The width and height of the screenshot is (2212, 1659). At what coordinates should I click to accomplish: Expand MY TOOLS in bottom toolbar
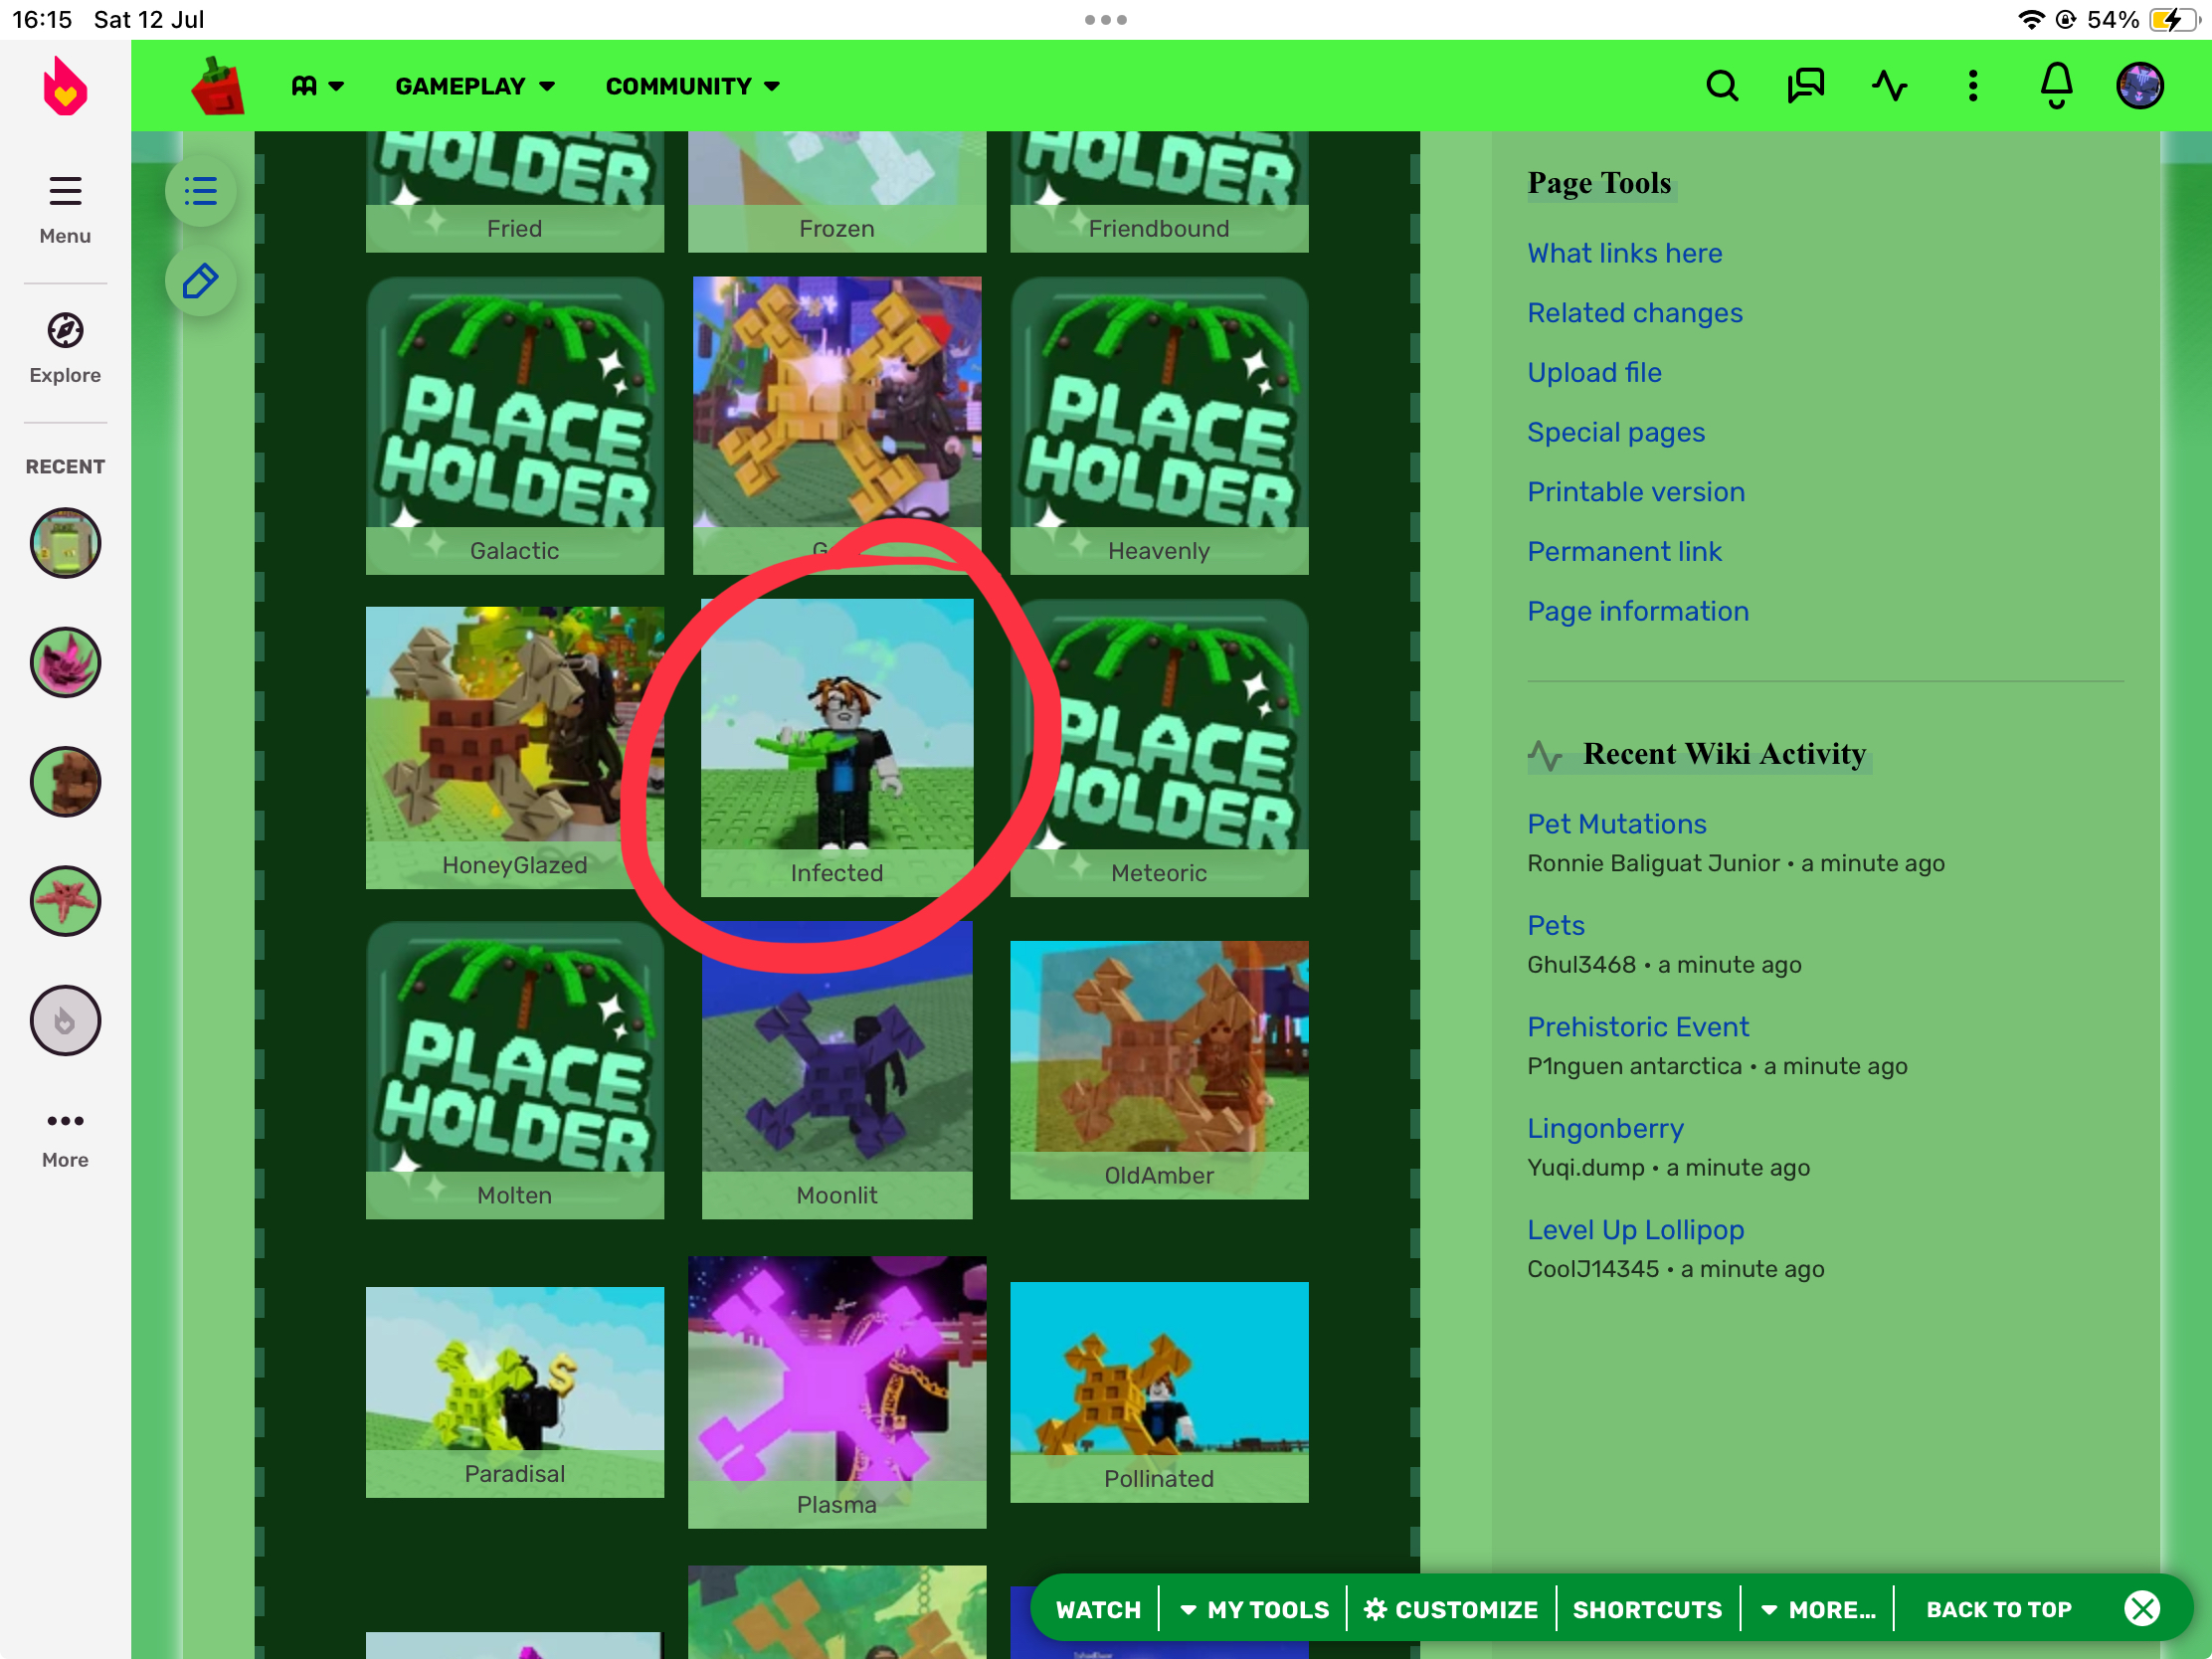coord(1254,1609)
